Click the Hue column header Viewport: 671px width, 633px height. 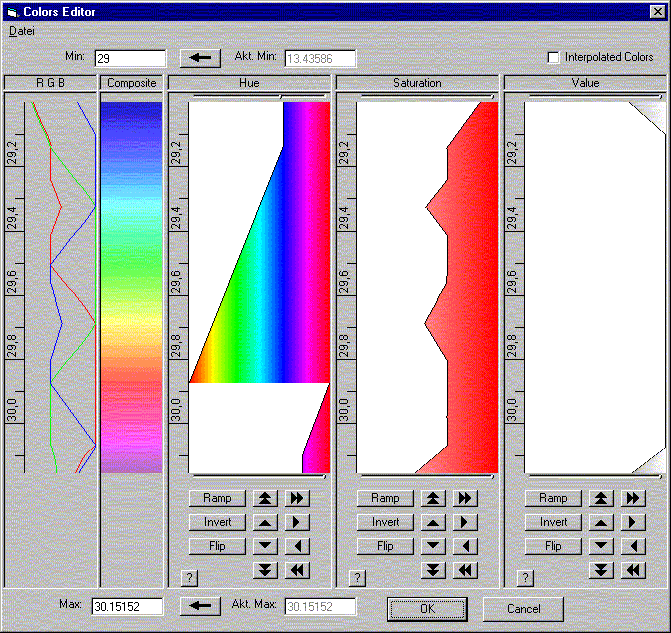click(x=249, y=83)
